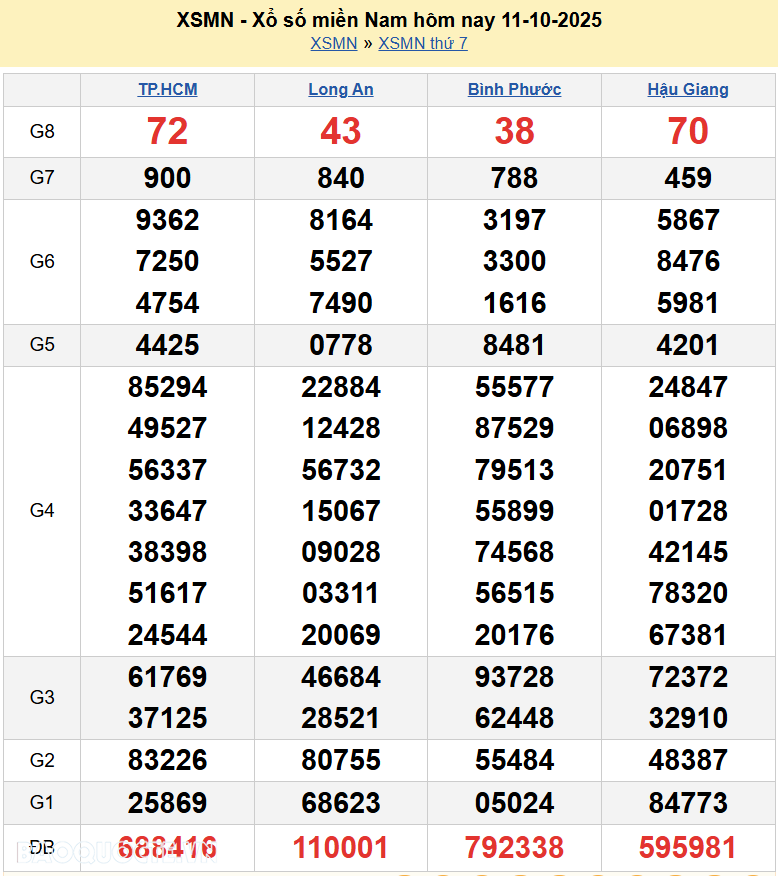
Task: Select the Hậu Giang header link
Action: [x=688, y=89]
